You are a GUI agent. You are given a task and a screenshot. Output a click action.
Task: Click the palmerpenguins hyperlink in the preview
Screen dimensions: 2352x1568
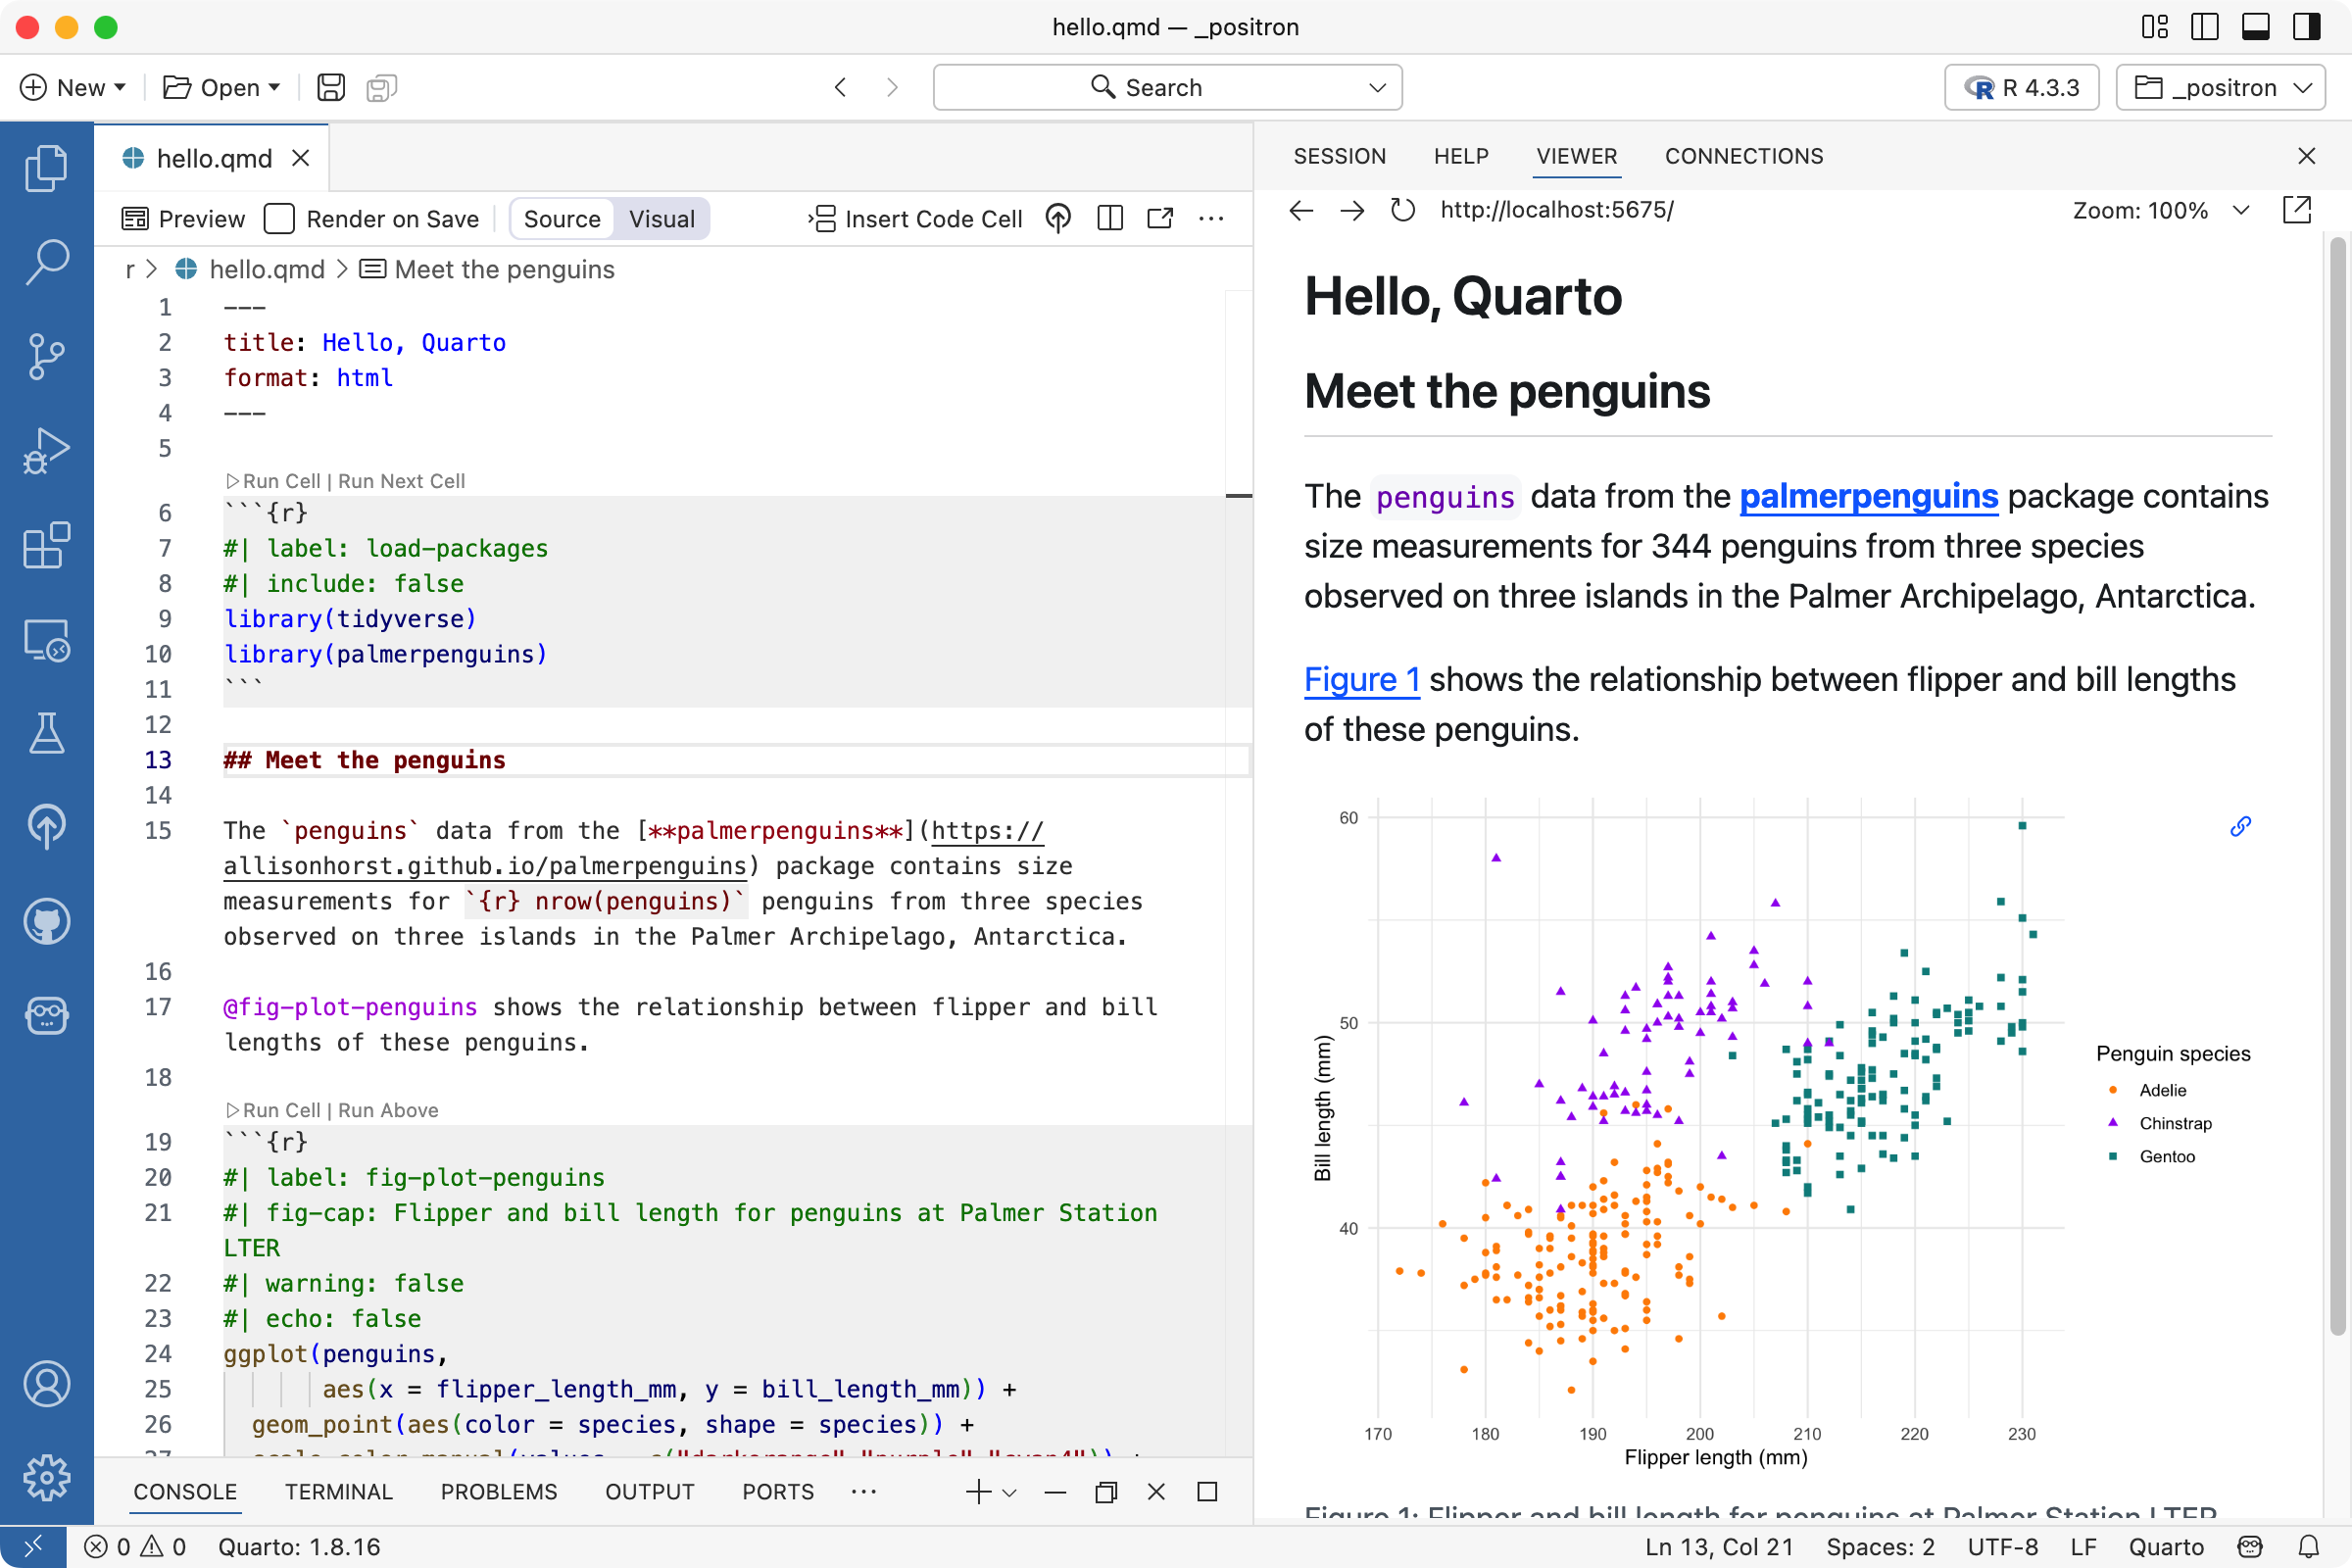pyautogui.click(x=1868, y=496)
